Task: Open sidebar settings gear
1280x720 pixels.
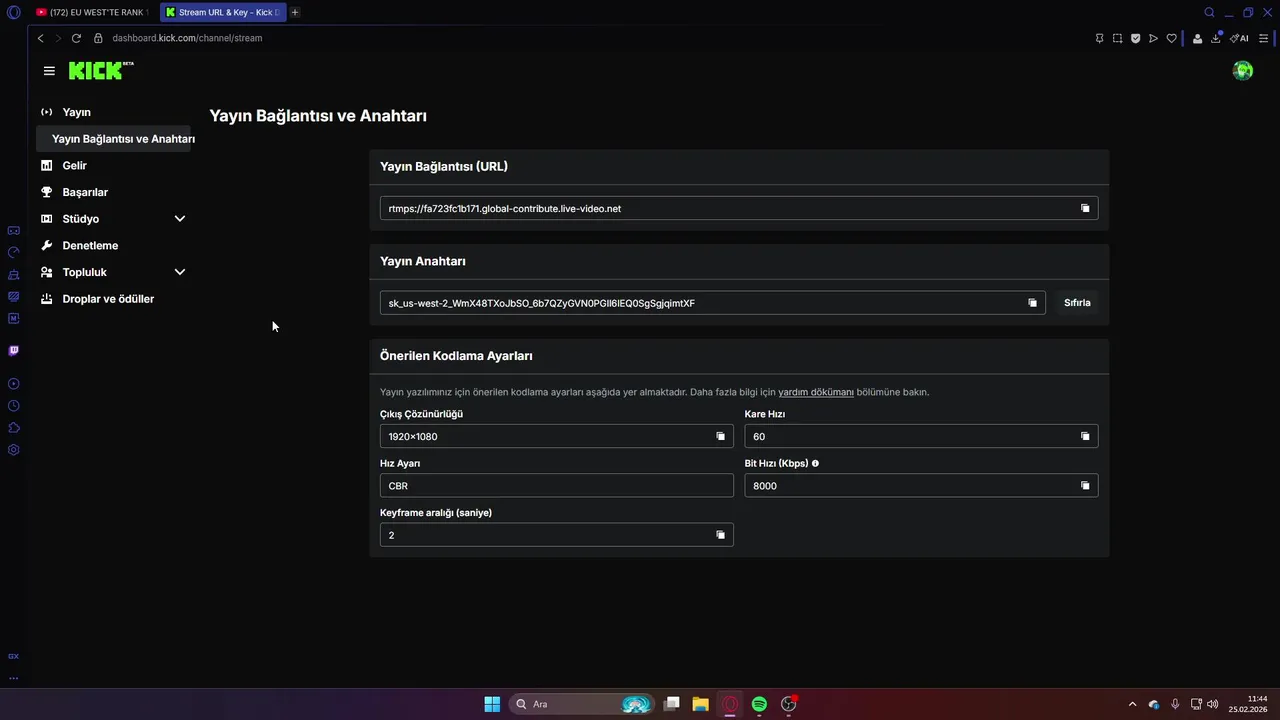Action: (x=13, y=450)
